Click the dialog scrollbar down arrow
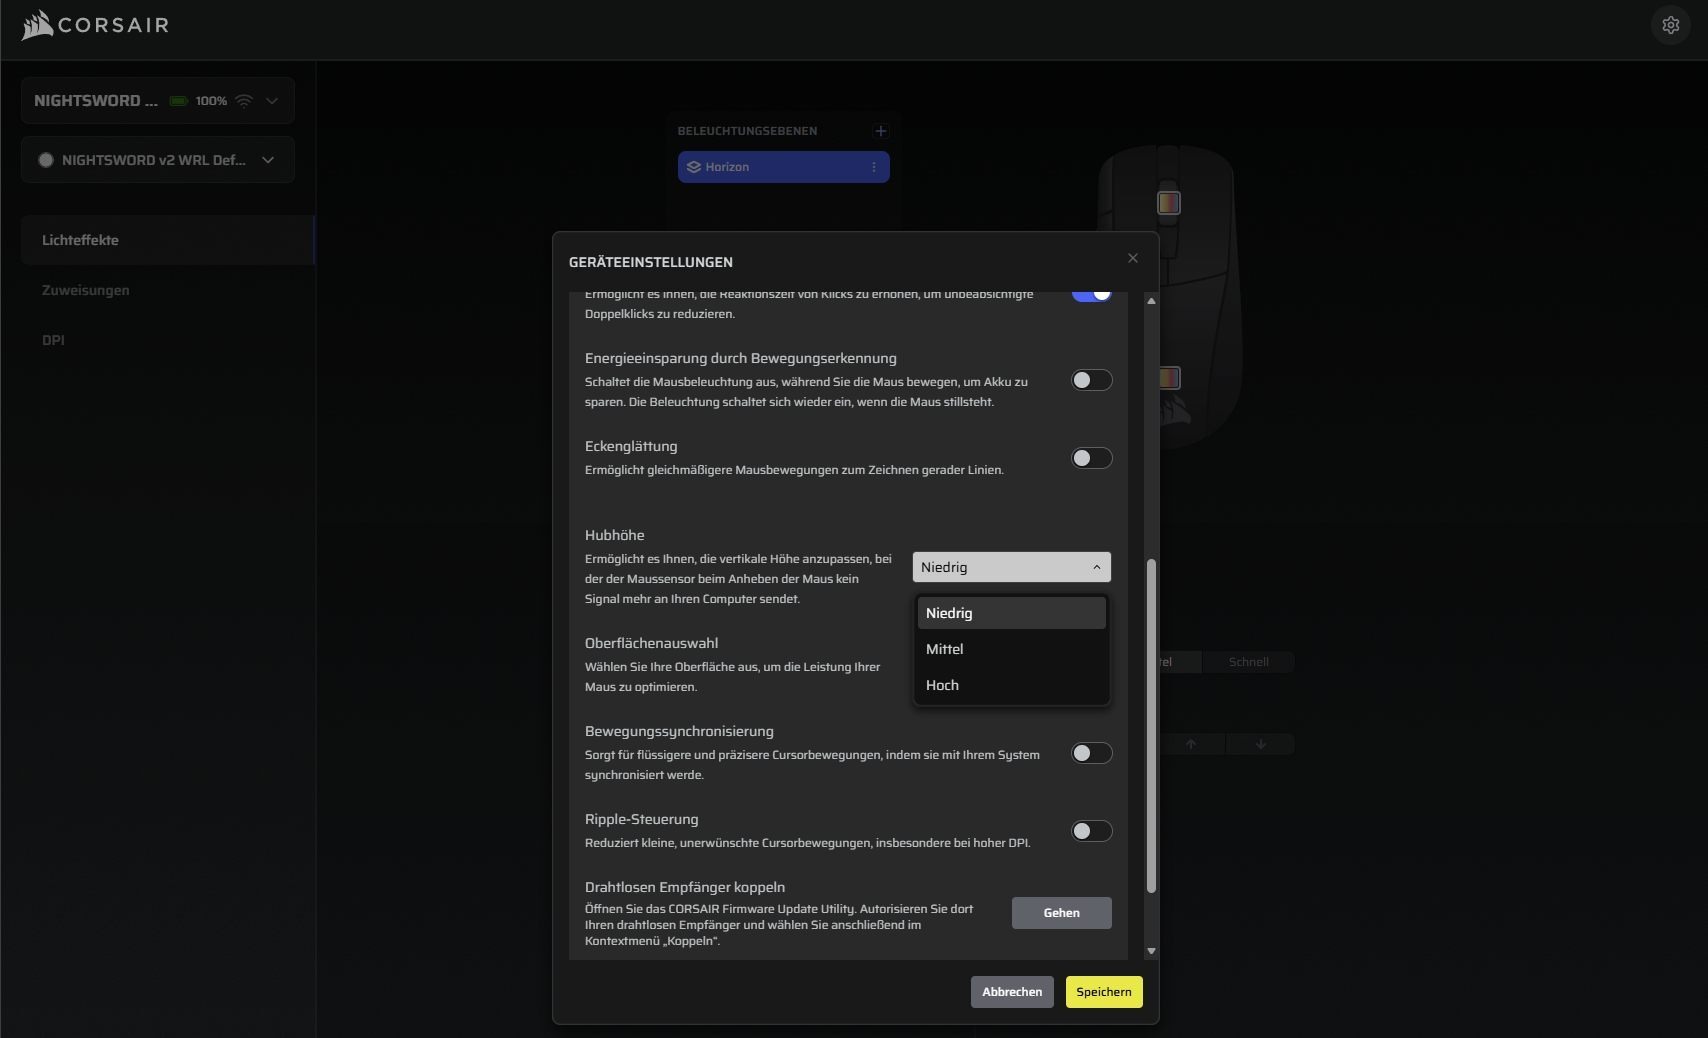 tap(1151, 951)
